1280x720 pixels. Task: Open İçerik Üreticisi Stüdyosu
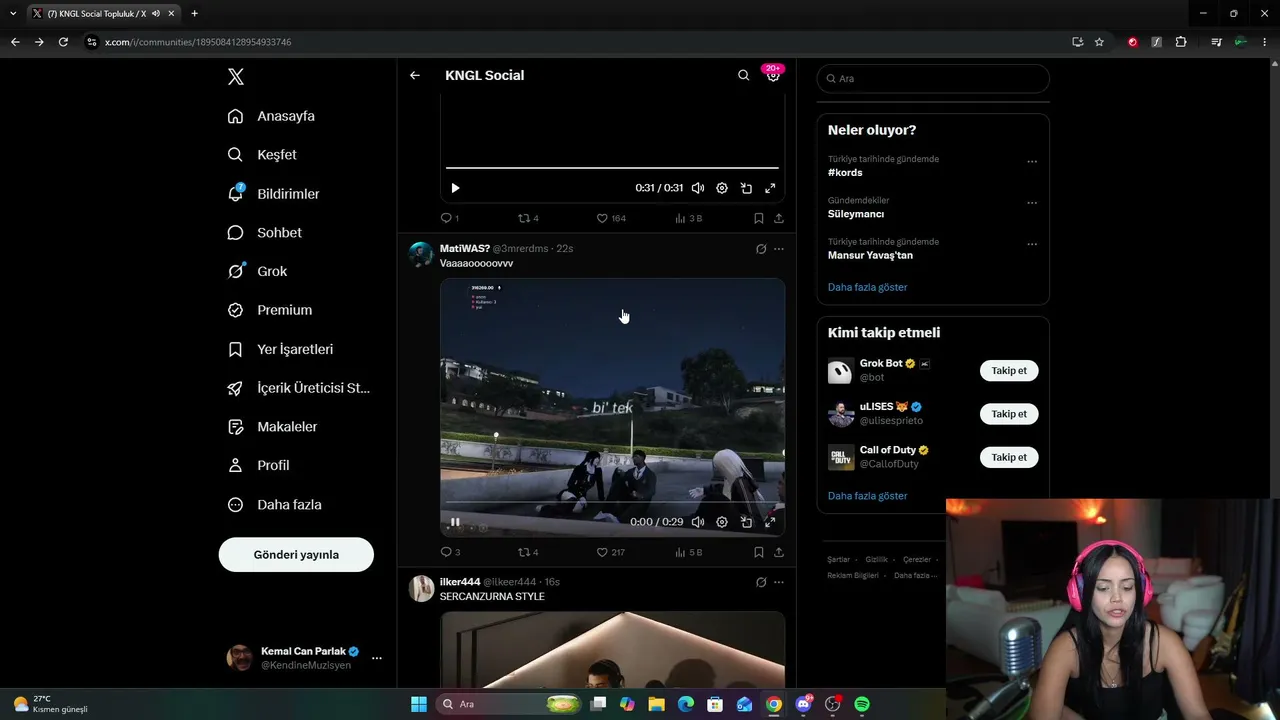(299, 388)
